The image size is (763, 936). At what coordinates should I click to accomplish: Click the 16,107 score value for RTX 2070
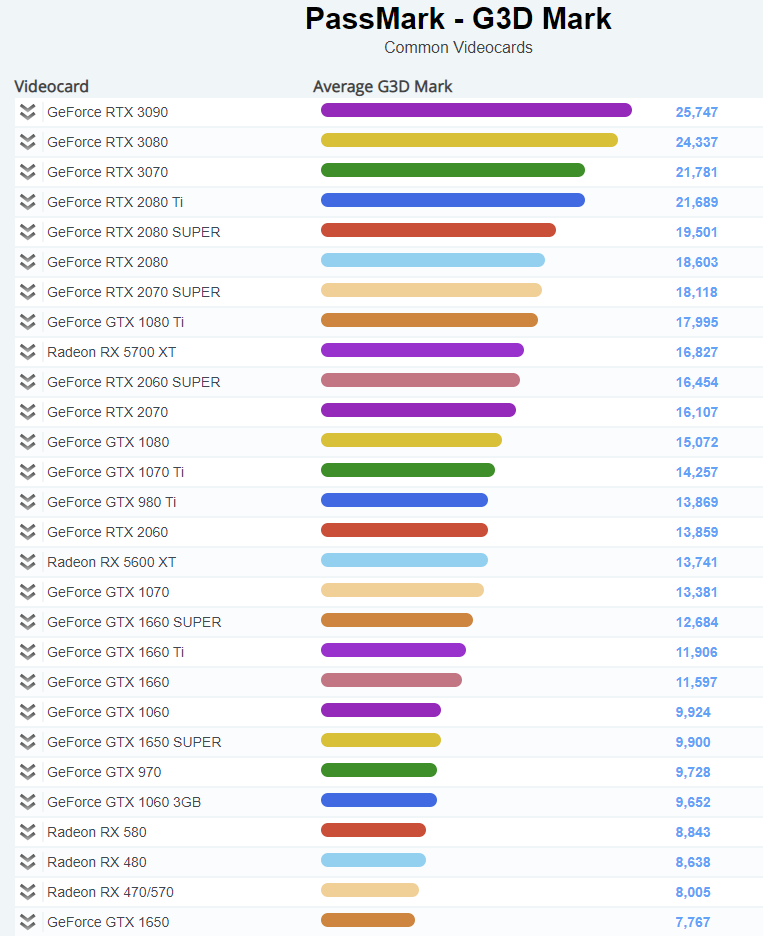(697, 412)
